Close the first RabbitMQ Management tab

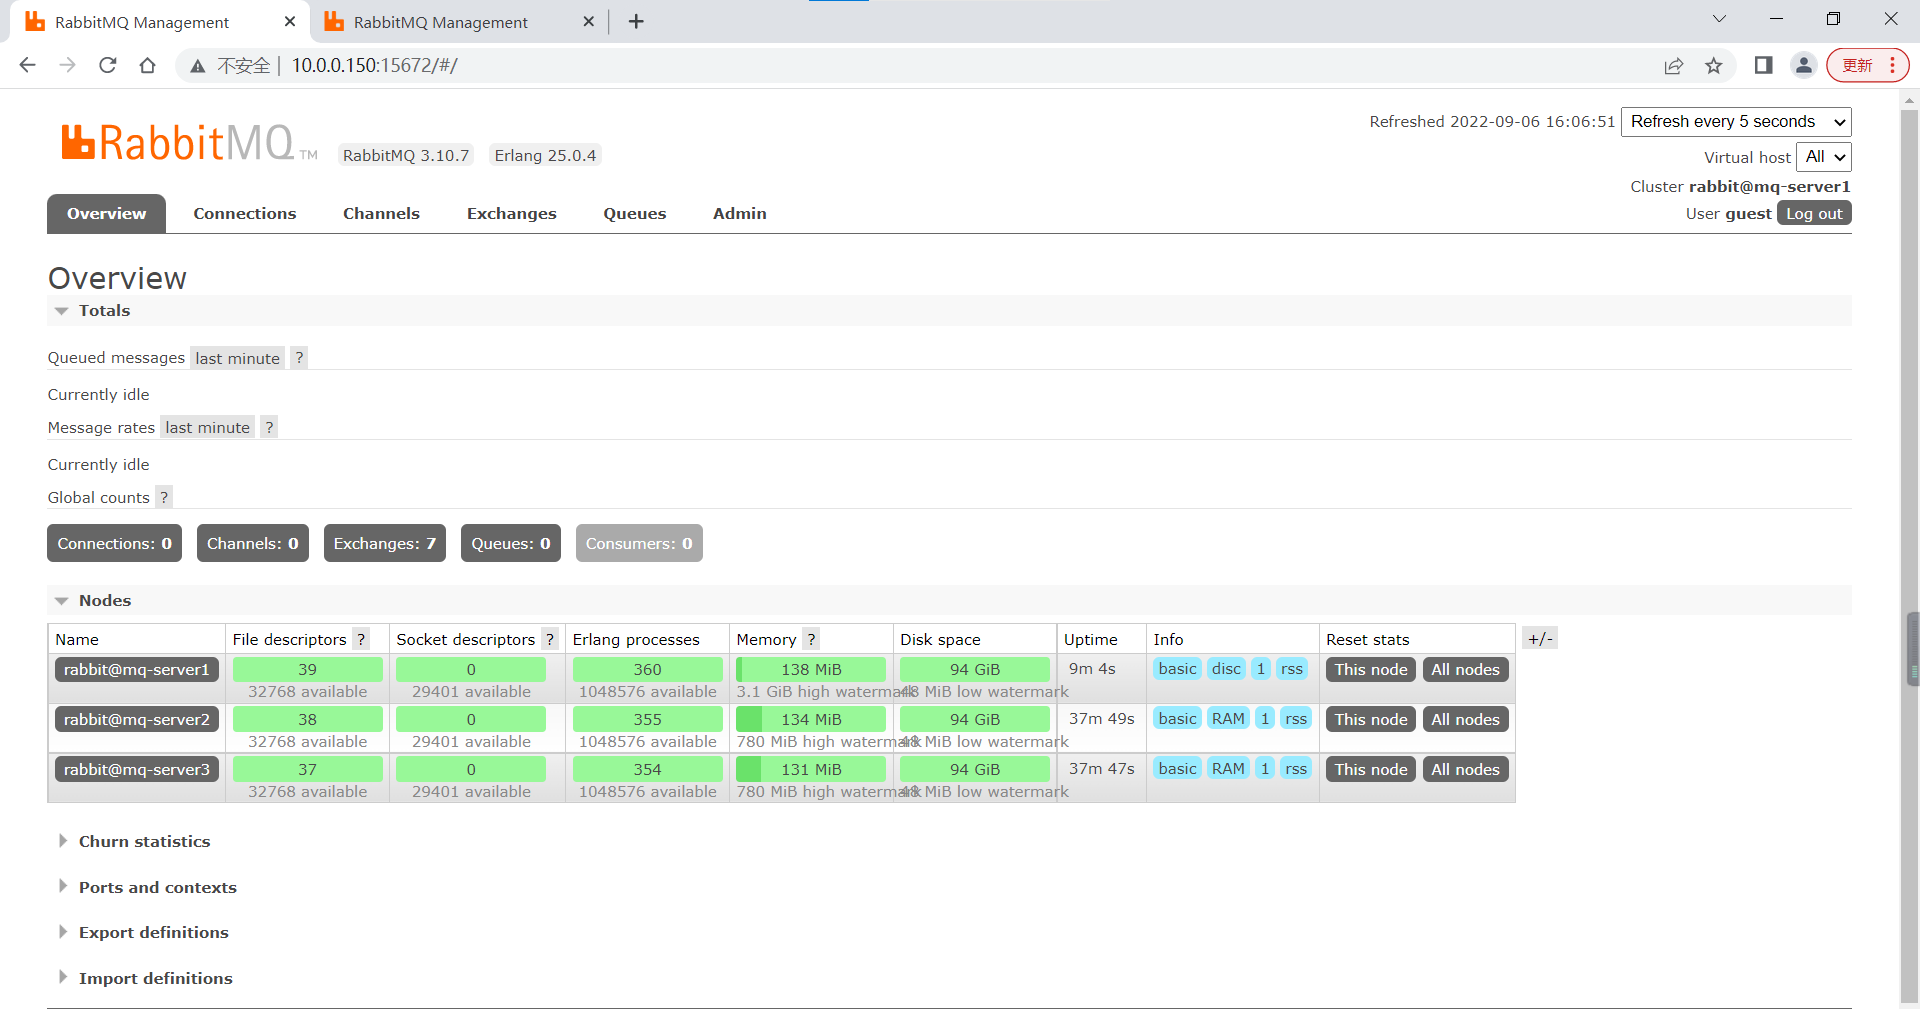click(x=290, y=21)
